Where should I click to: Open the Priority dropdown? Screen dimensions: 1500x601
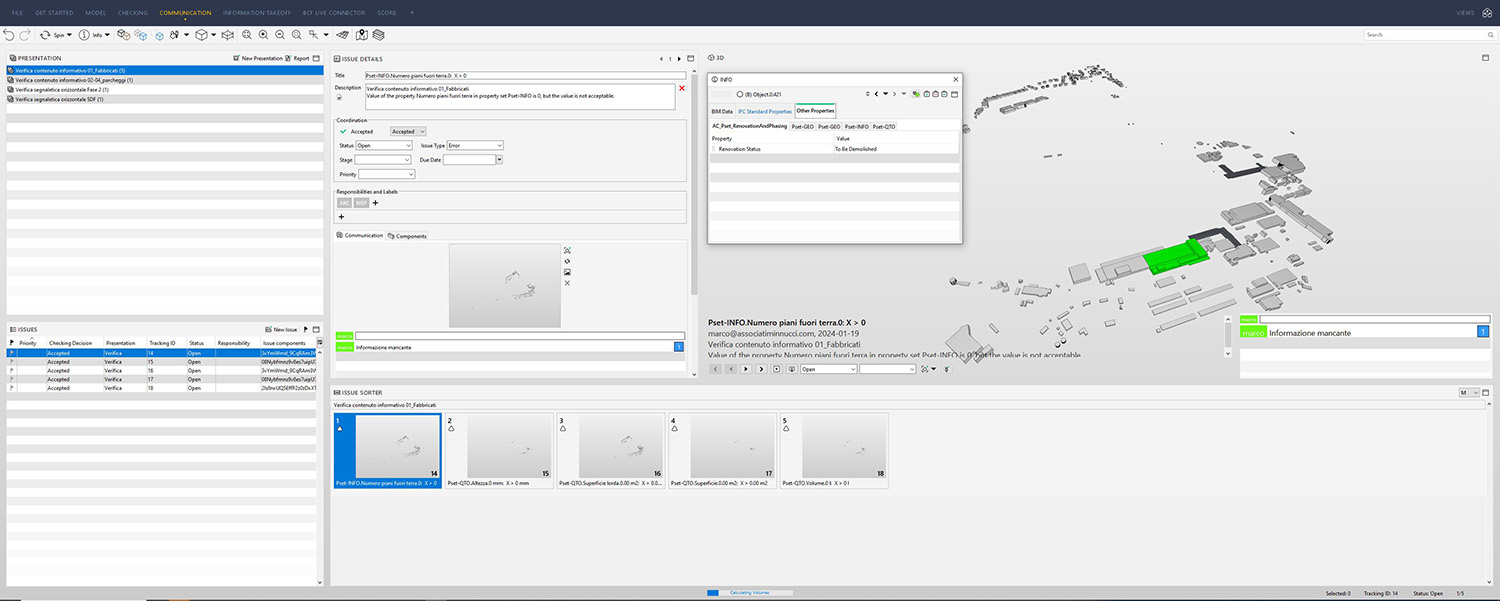(386, 174)
